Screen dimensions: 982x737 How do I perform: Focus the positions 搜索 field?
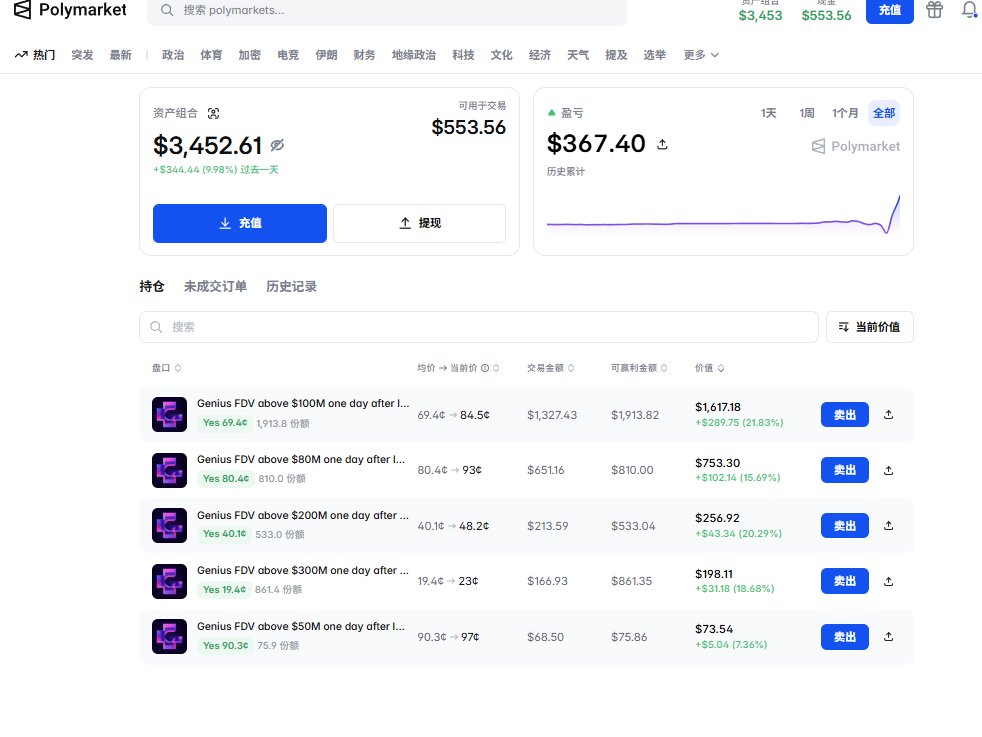pyautogui.click(x=478, y=327)
